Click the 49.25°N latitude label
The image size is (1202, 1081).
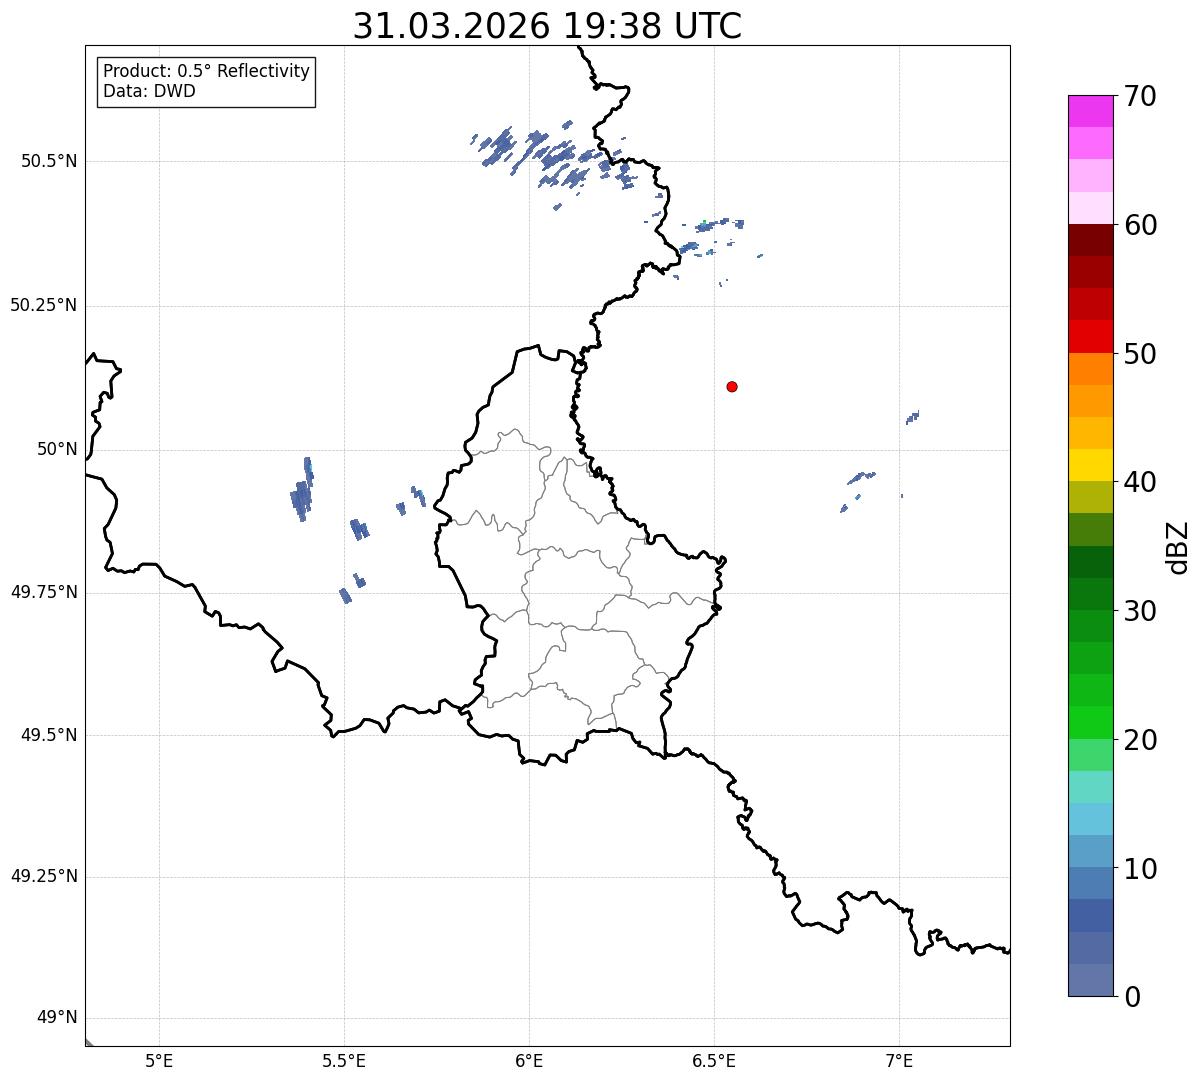click(44, 876)
